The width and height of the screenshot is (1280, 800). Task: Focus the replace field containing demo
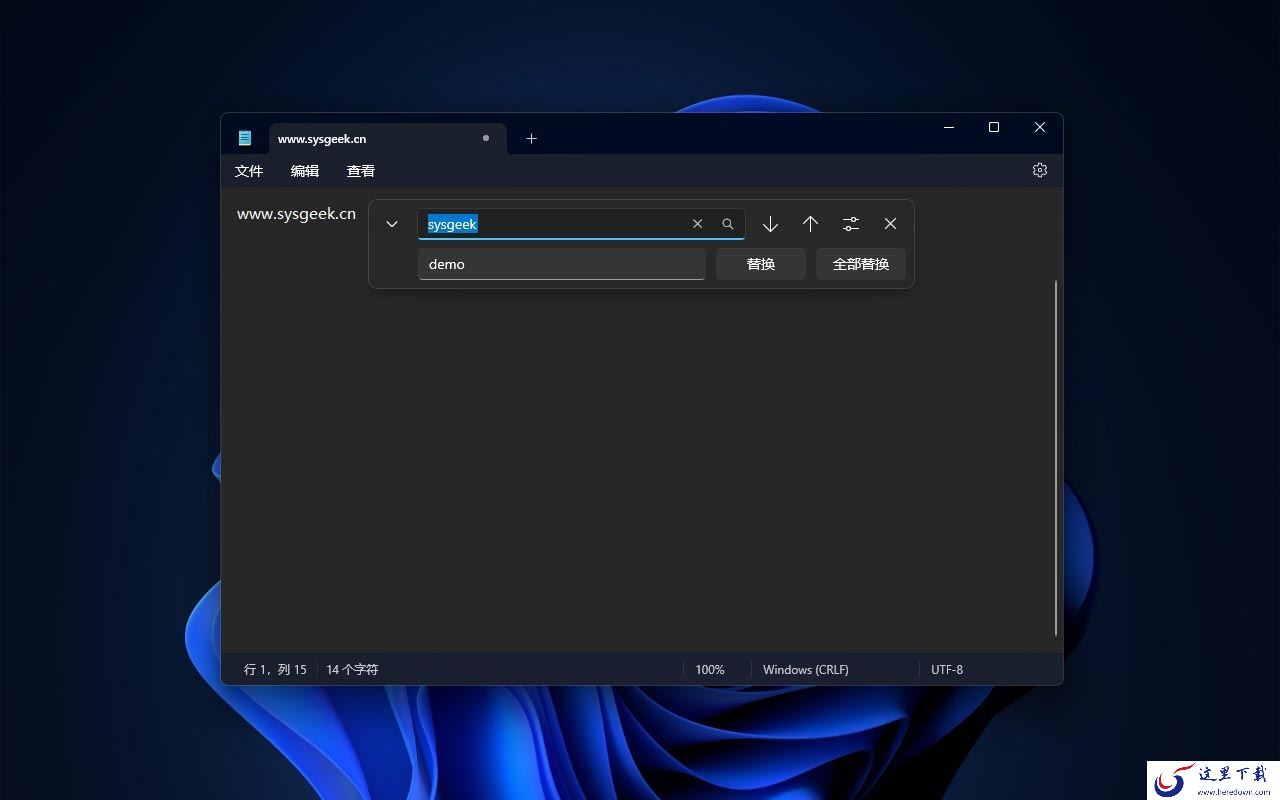562,264
